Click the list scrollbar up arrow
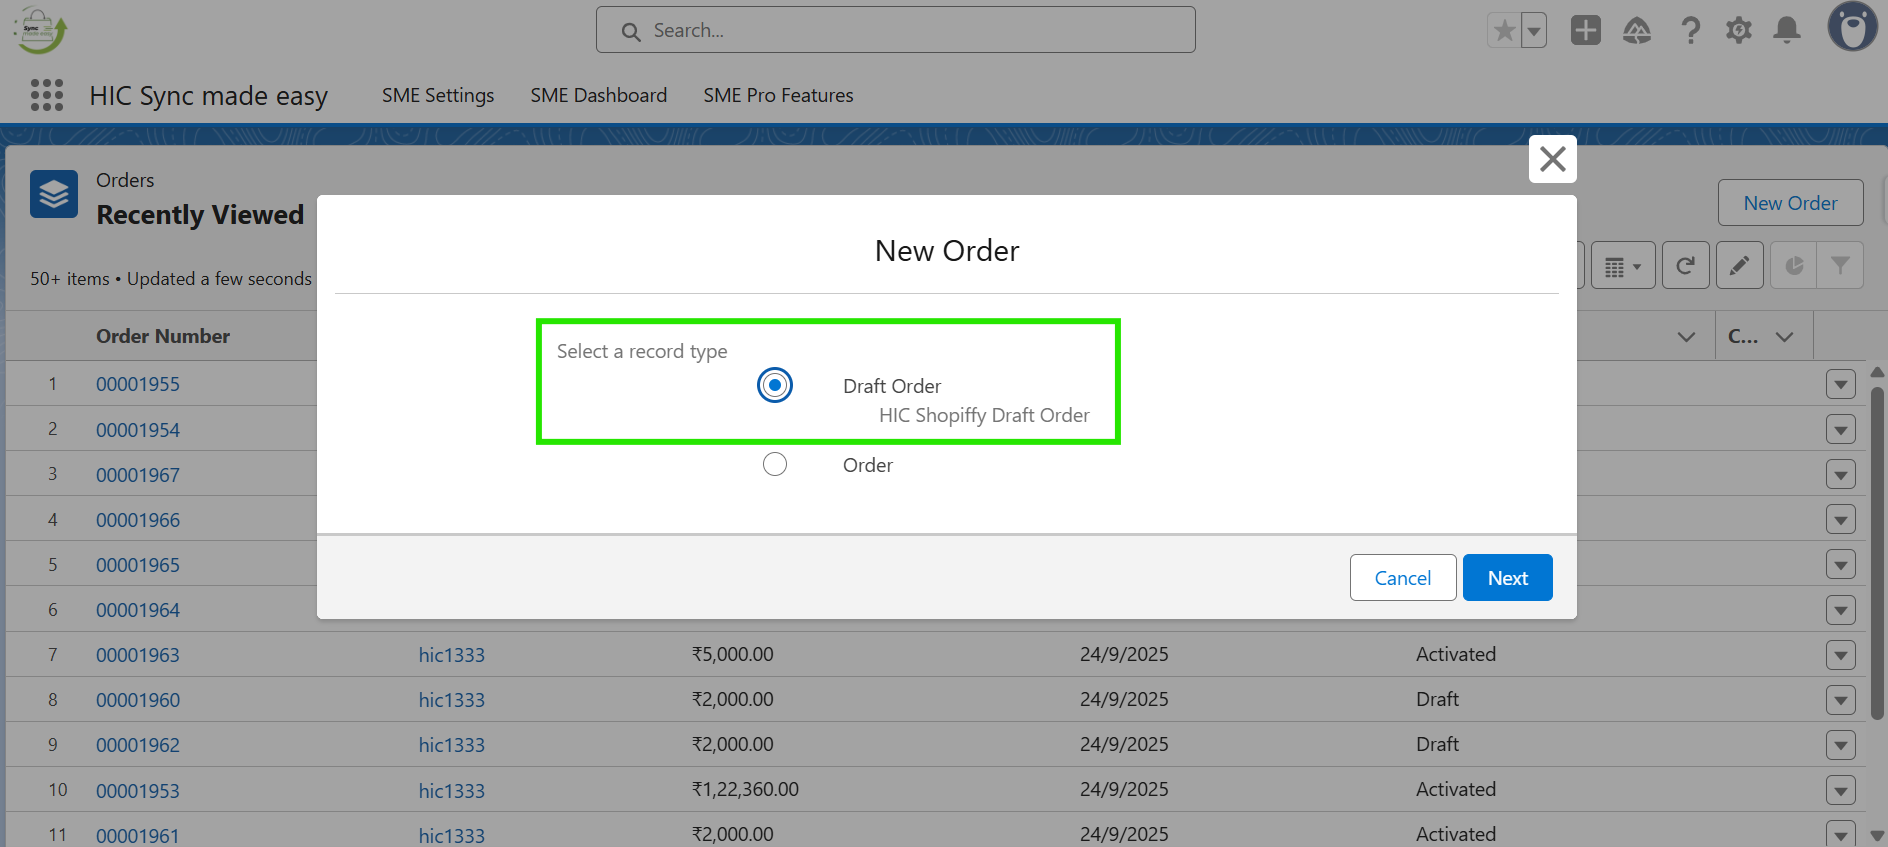Viewport: 1888px width, 847px height. tap(1877, 372)
